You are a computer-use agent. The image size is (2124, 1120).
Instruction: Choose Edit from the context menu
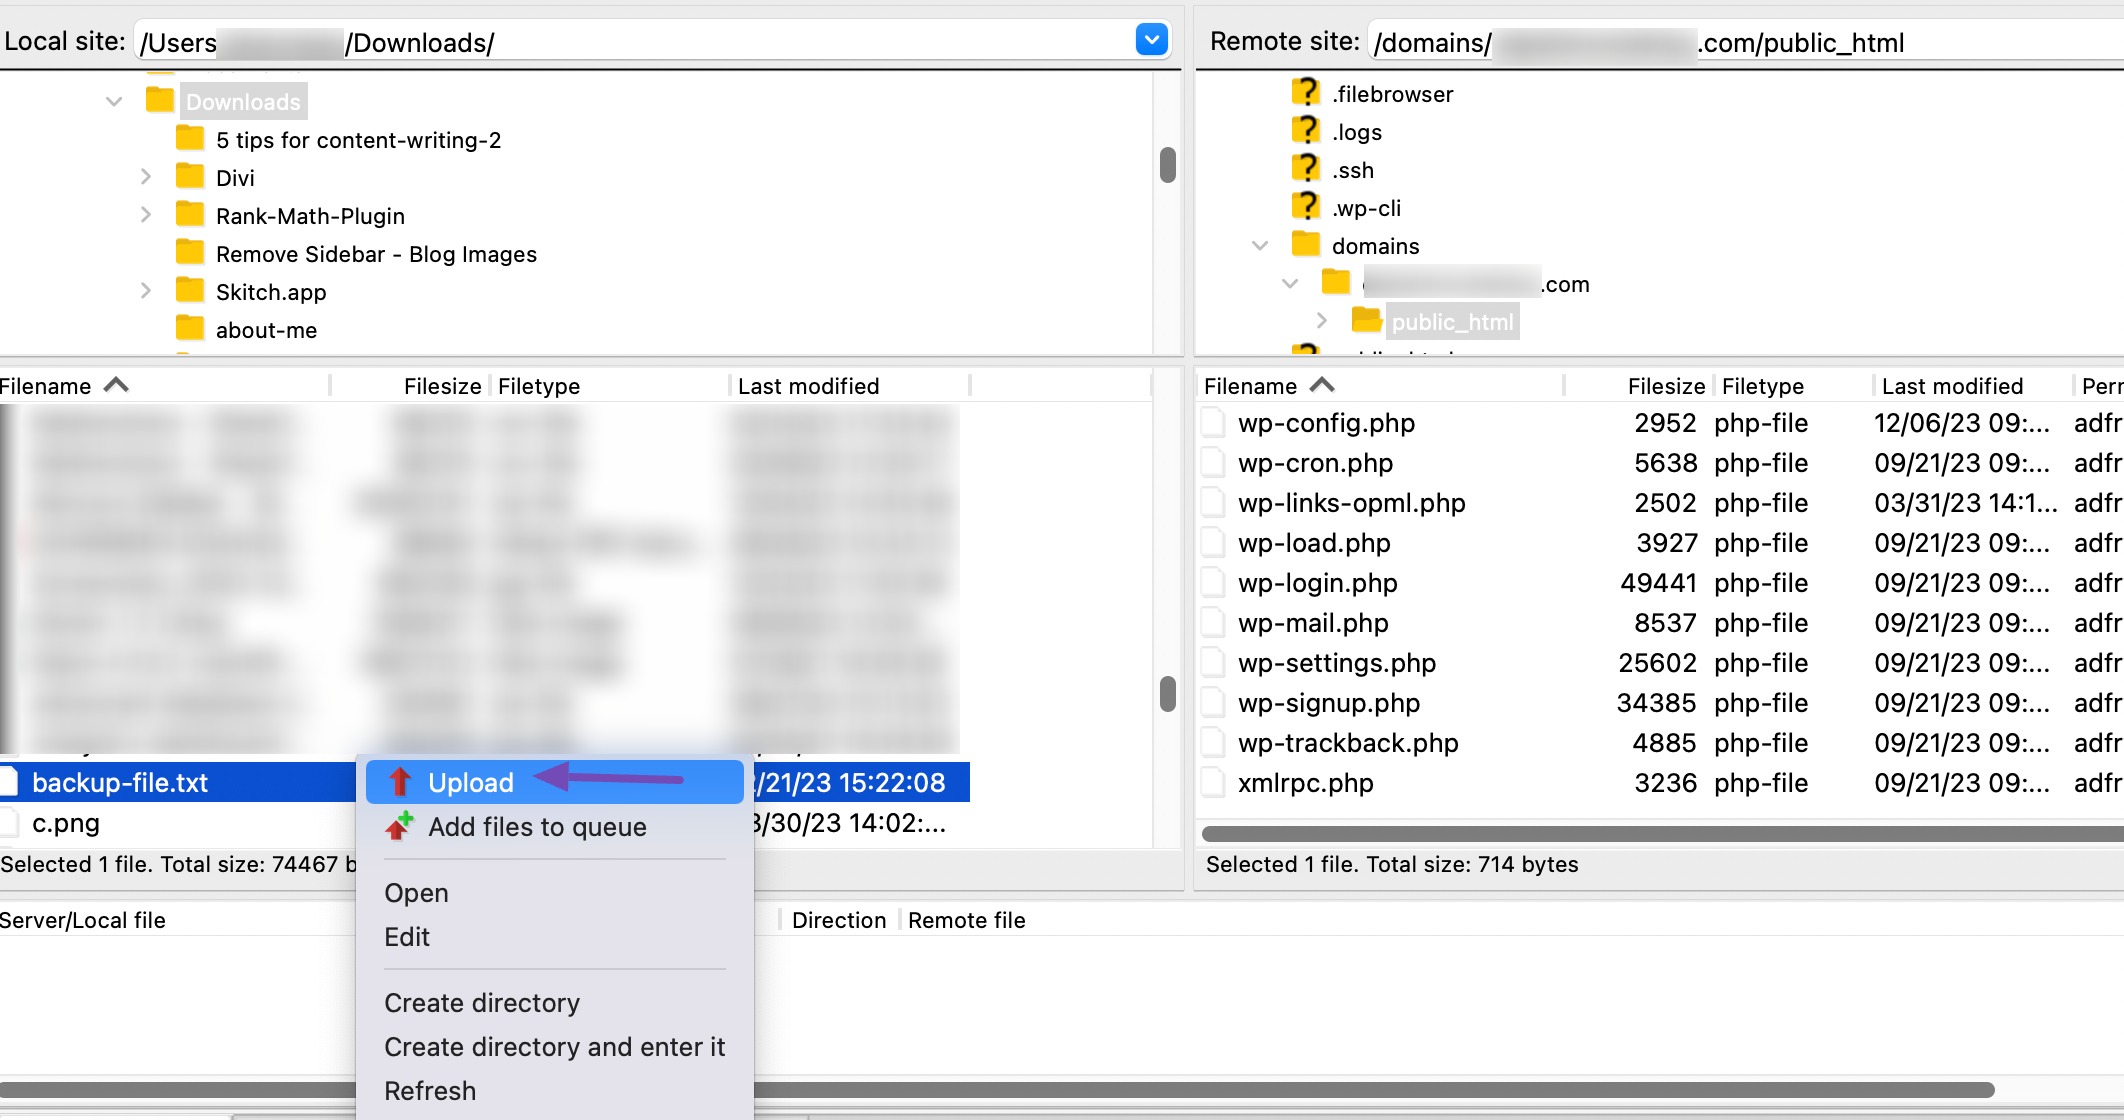coord(407,936)
